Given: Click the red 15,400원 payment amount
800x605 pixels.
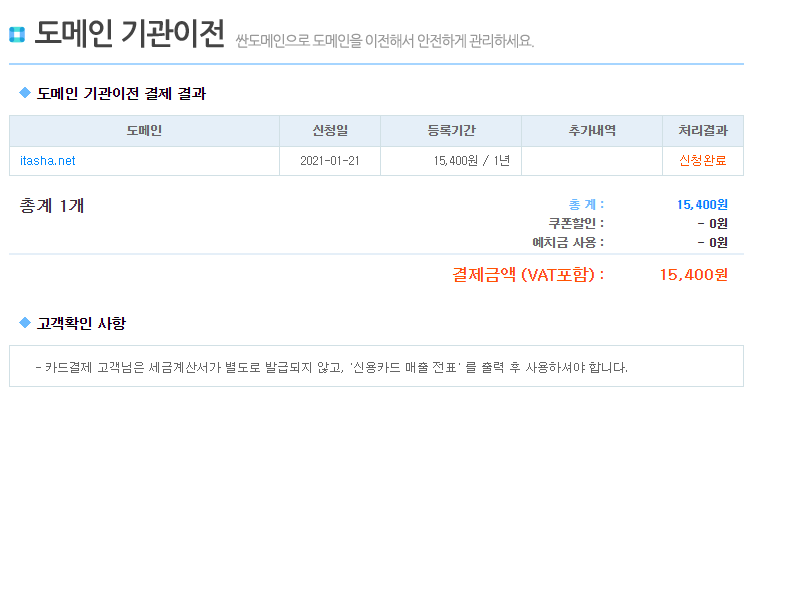Looking at the screenshot, I should [x=693, y=275].
